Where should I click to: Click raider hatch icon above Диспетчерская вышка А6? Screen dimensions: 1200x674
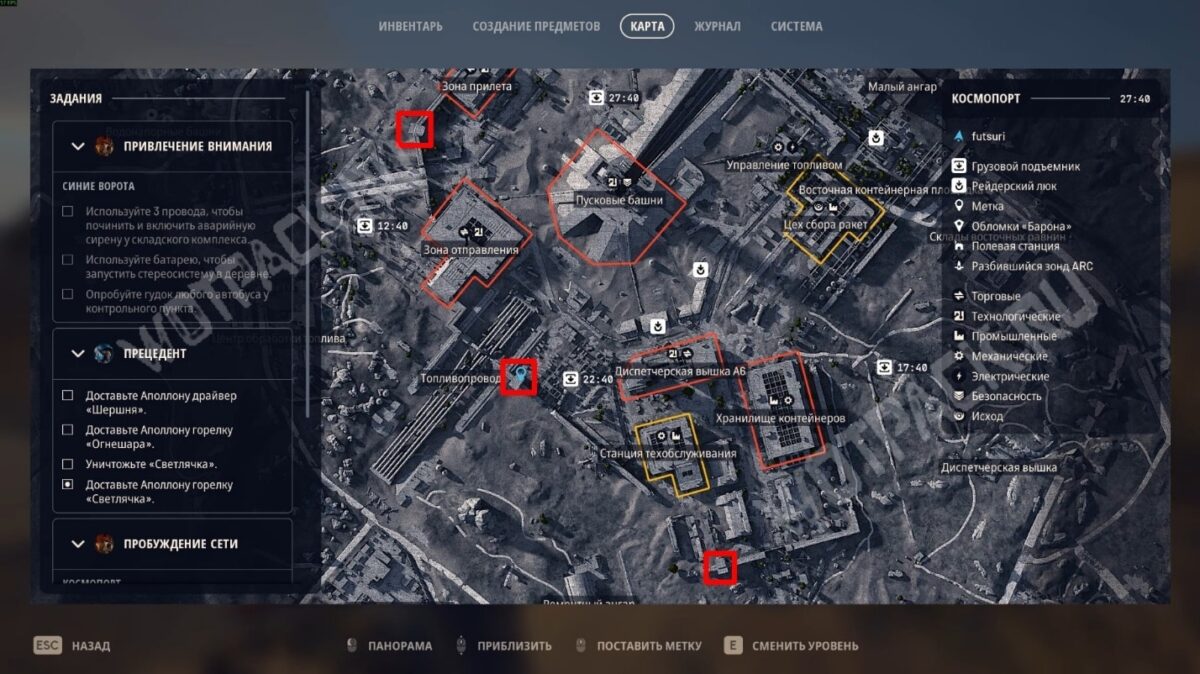point(657,325)
